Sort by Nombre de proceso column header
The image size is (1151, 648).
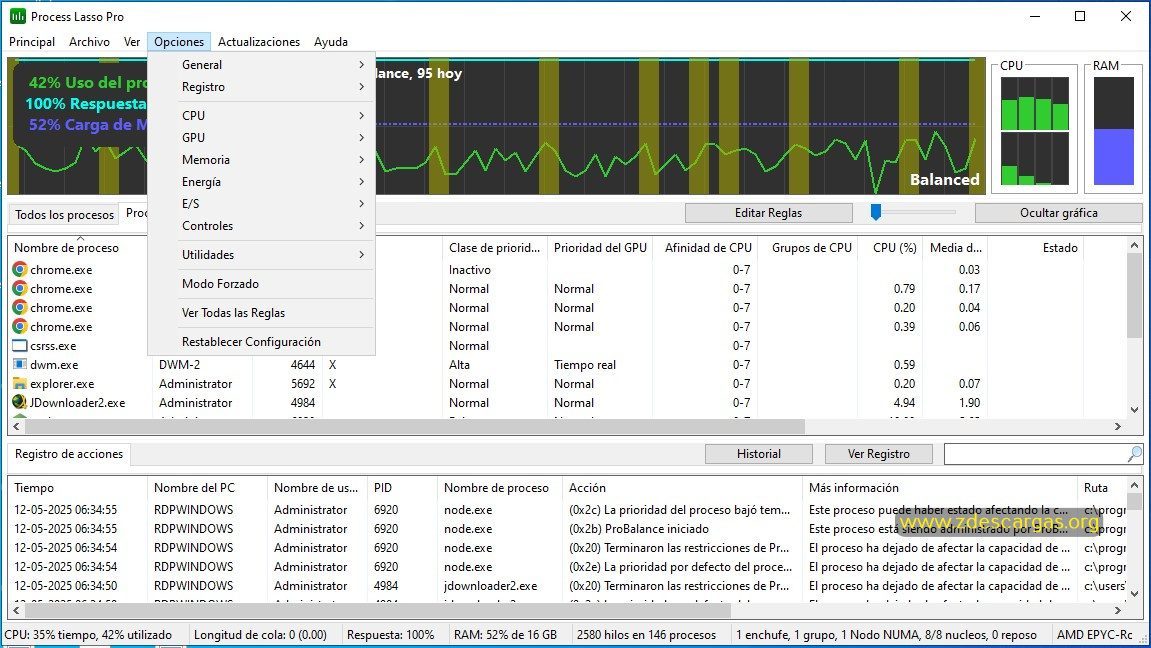(66, 248)
